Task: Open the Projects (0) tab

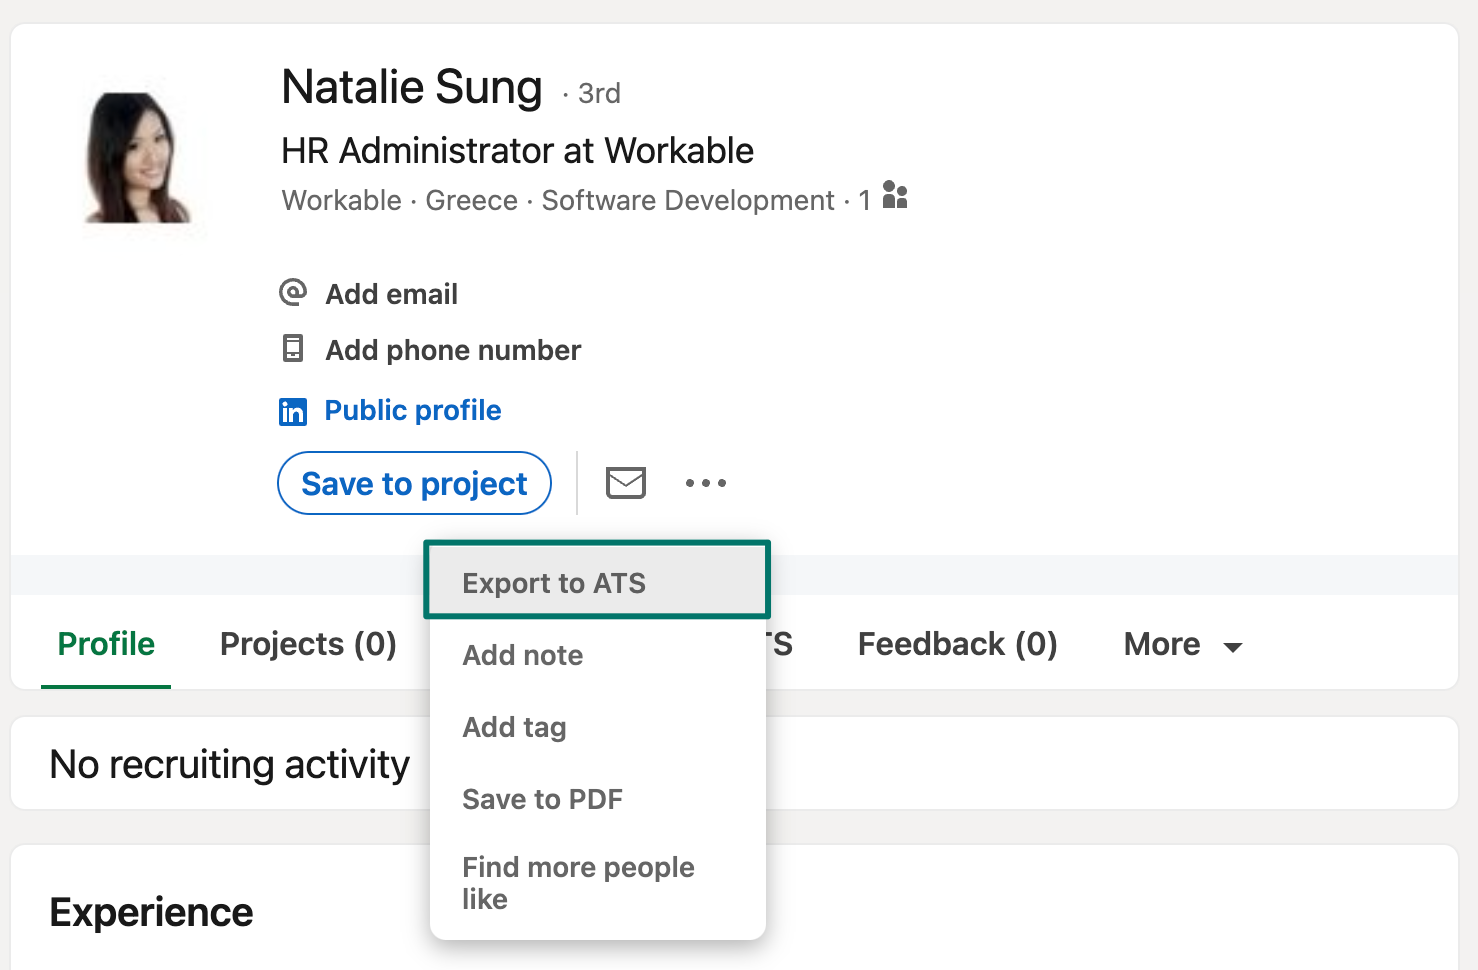Action: tap(308, 644)
